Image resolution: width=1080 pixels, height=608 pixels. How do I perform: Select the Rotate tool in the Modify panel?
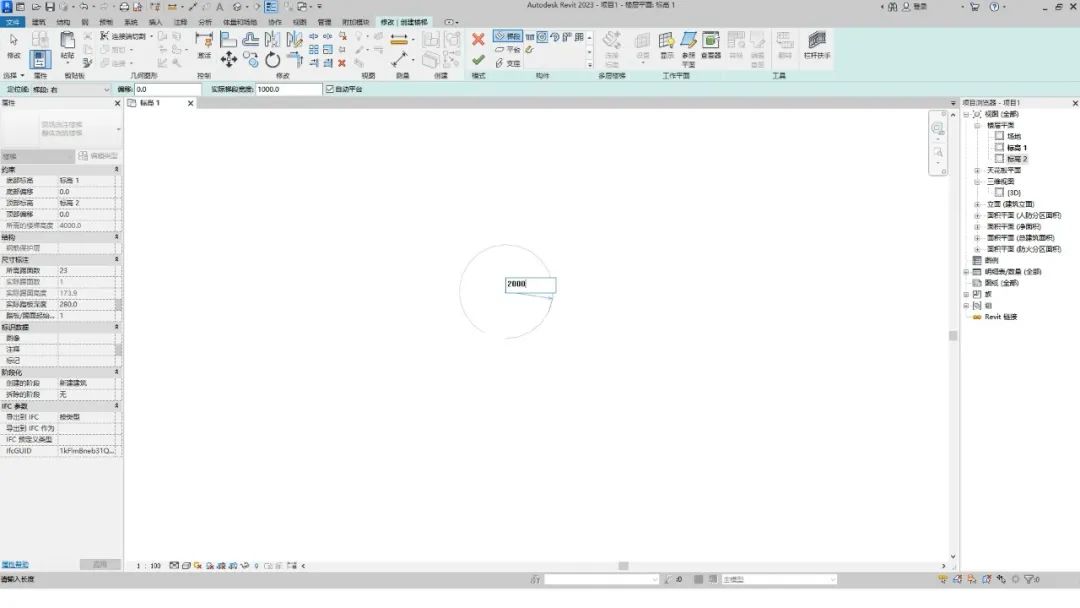tap(273, 60)
